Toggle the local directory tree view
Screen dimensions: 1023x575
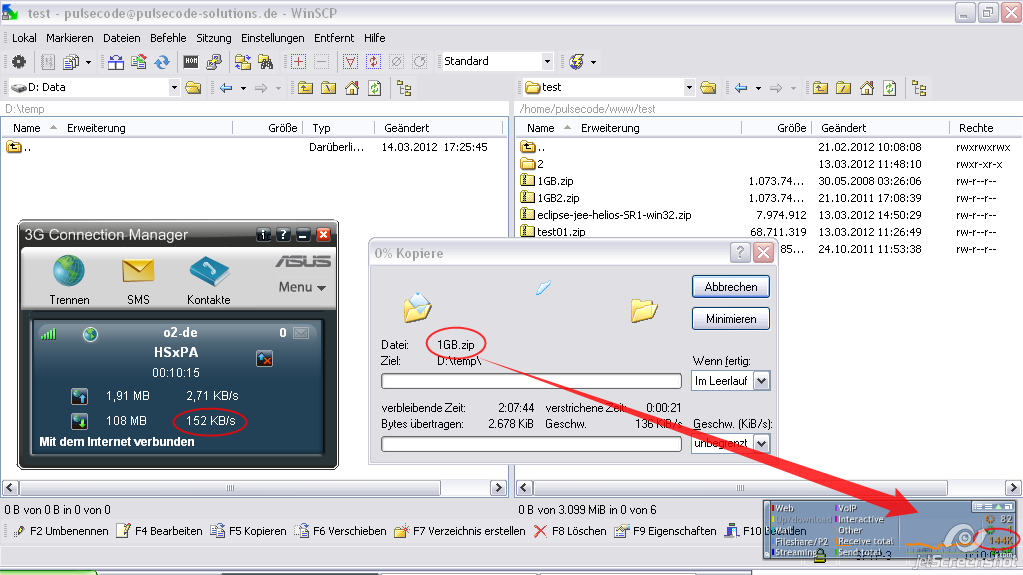tap(404, 87)
